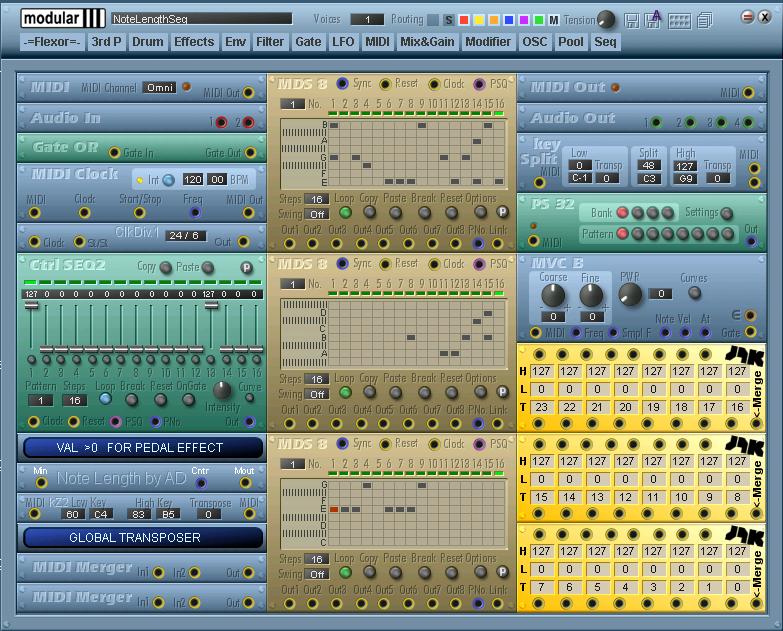
Task: Open the MIDI Channel Omni selector
Action: click(160, 88)
